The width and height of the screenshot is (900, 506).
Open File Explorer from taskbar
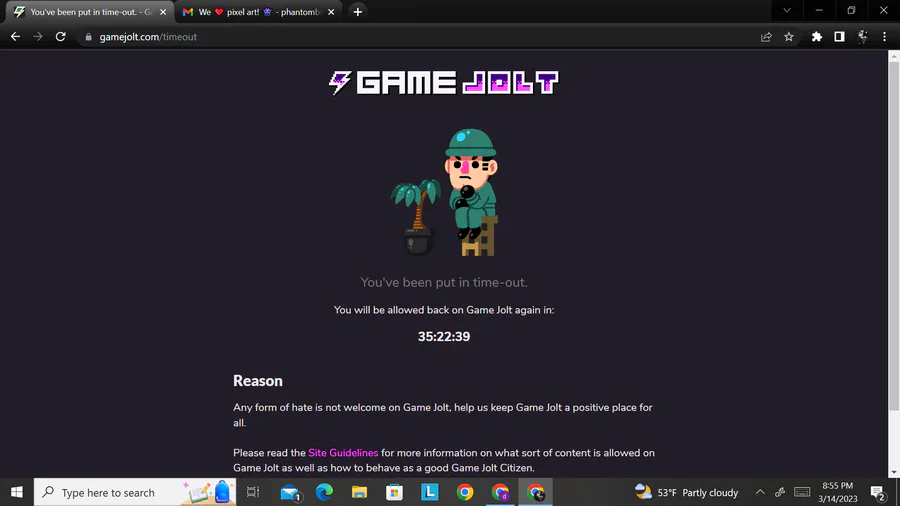(x=359, y=492)
